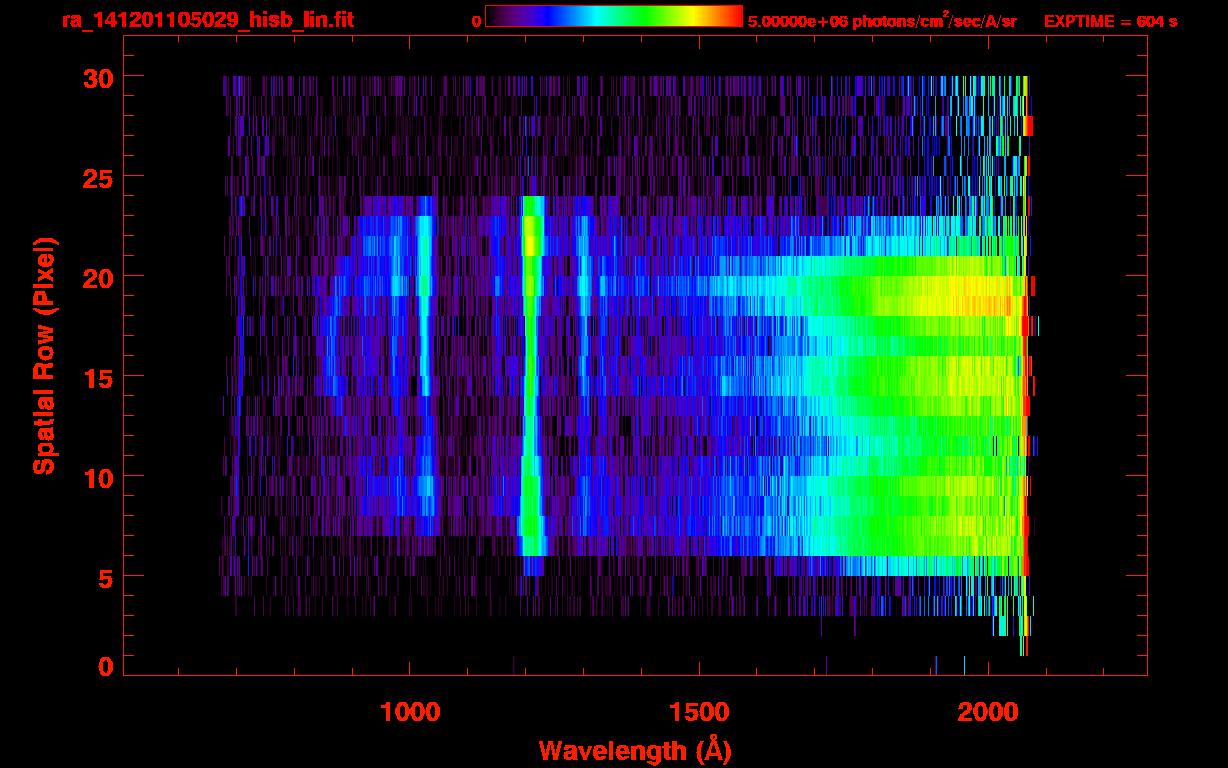Viewport: 1228px width, 768px height.
Task: Click the spatial row tick label 15
Action: [97, 377]
